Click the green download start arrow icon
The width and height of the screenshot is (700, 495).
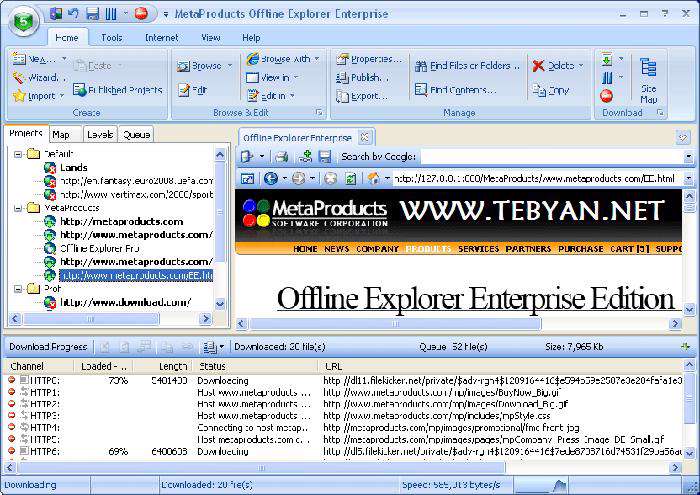[607, 59]
